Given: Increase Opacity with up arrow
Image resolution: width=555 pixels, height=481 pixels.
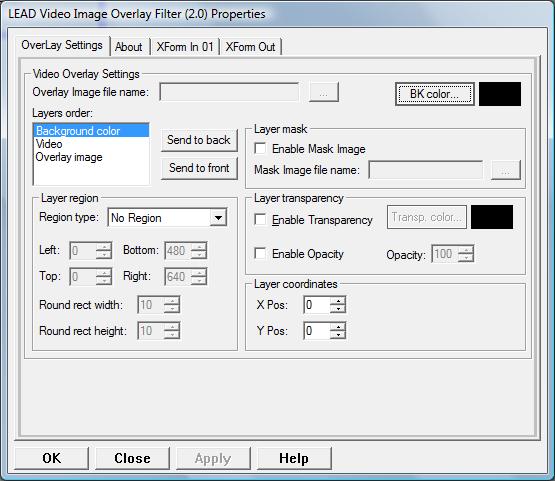Looking at the screenshot, I should (x=466, y=250).
